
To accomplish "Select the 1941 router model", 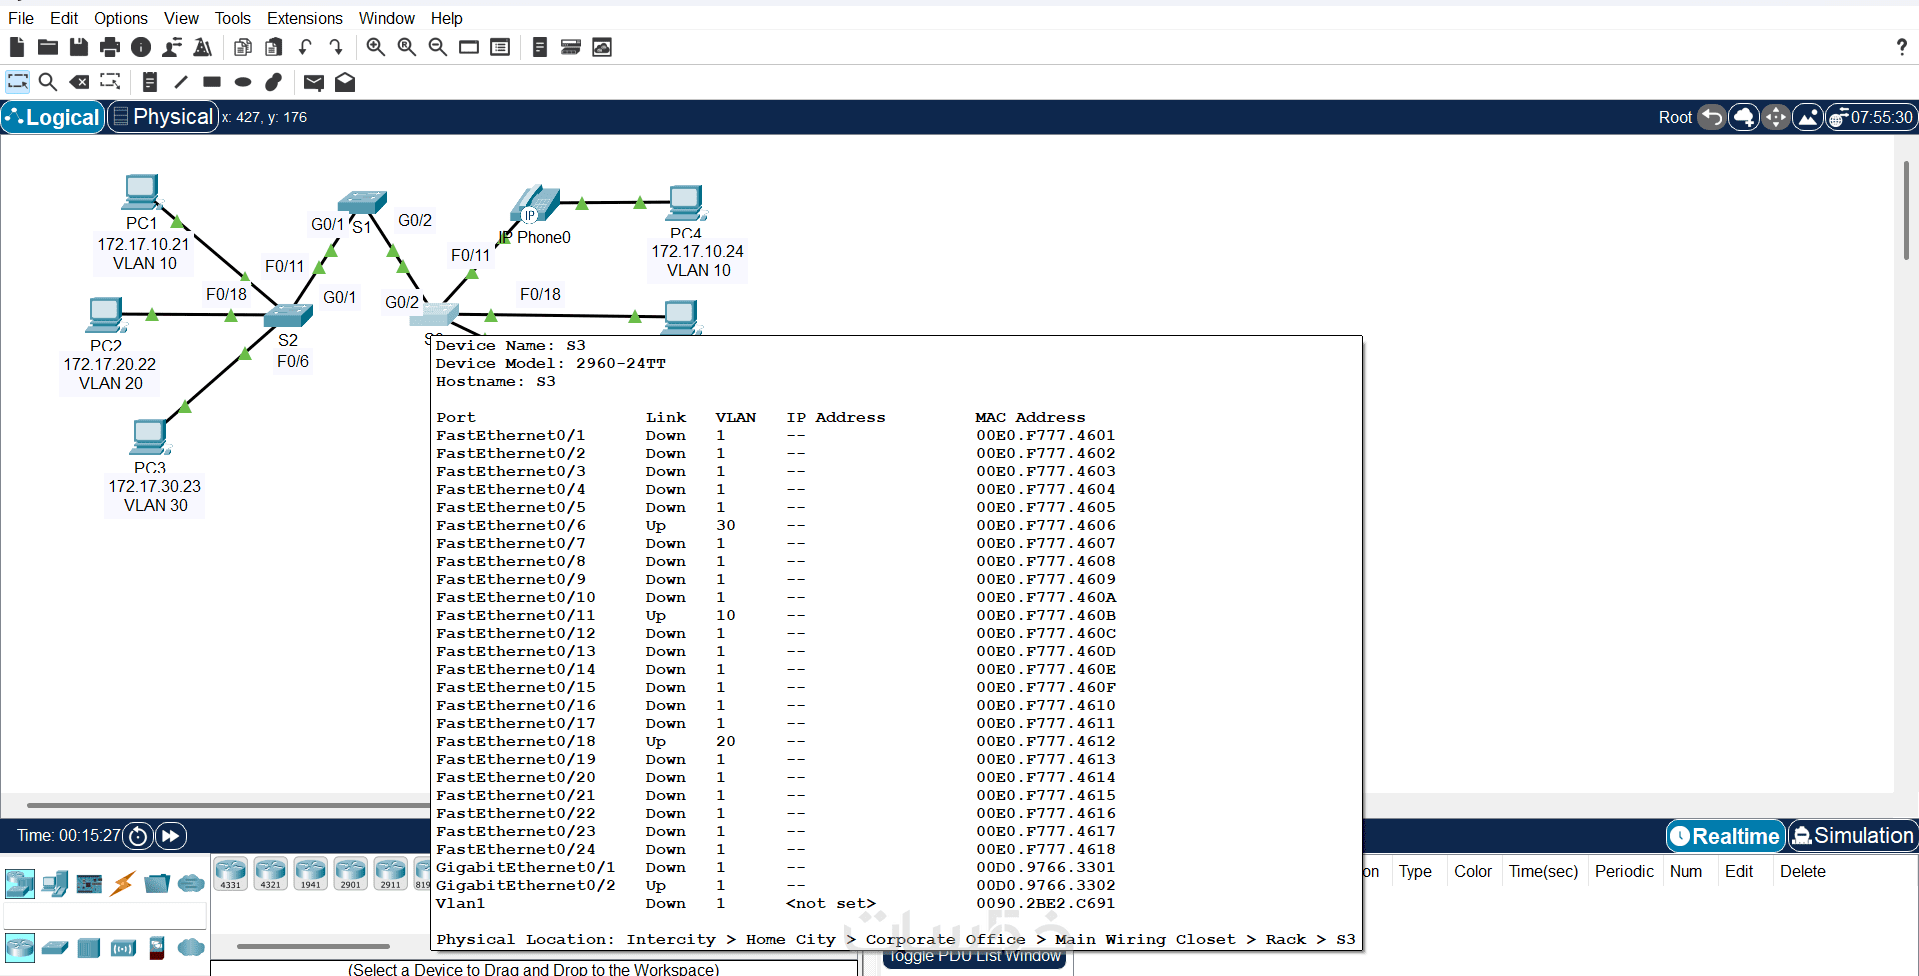I will tap(311, 873).
